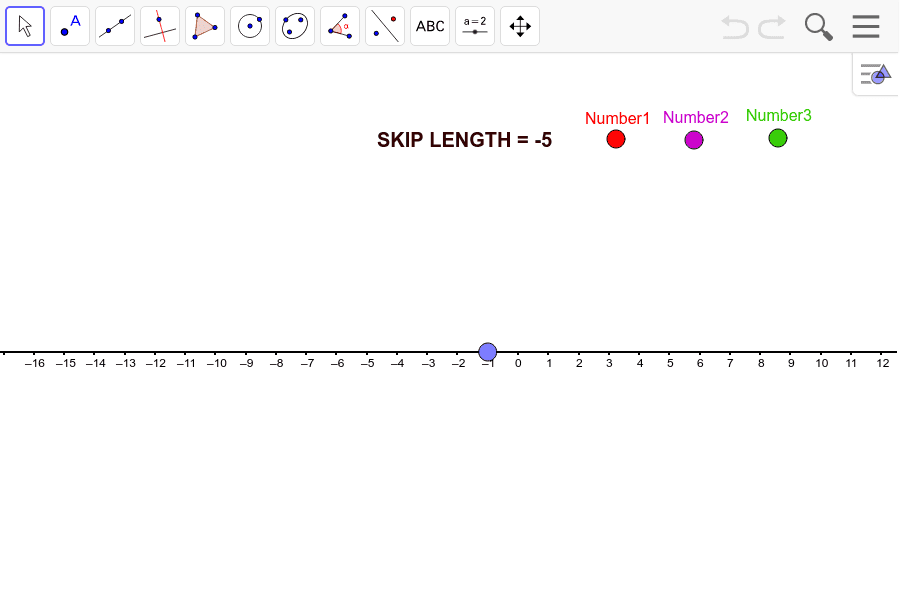Click the –3 label on the number line
Viewport: 900px width, 600px height.
(x=428, y=363)
